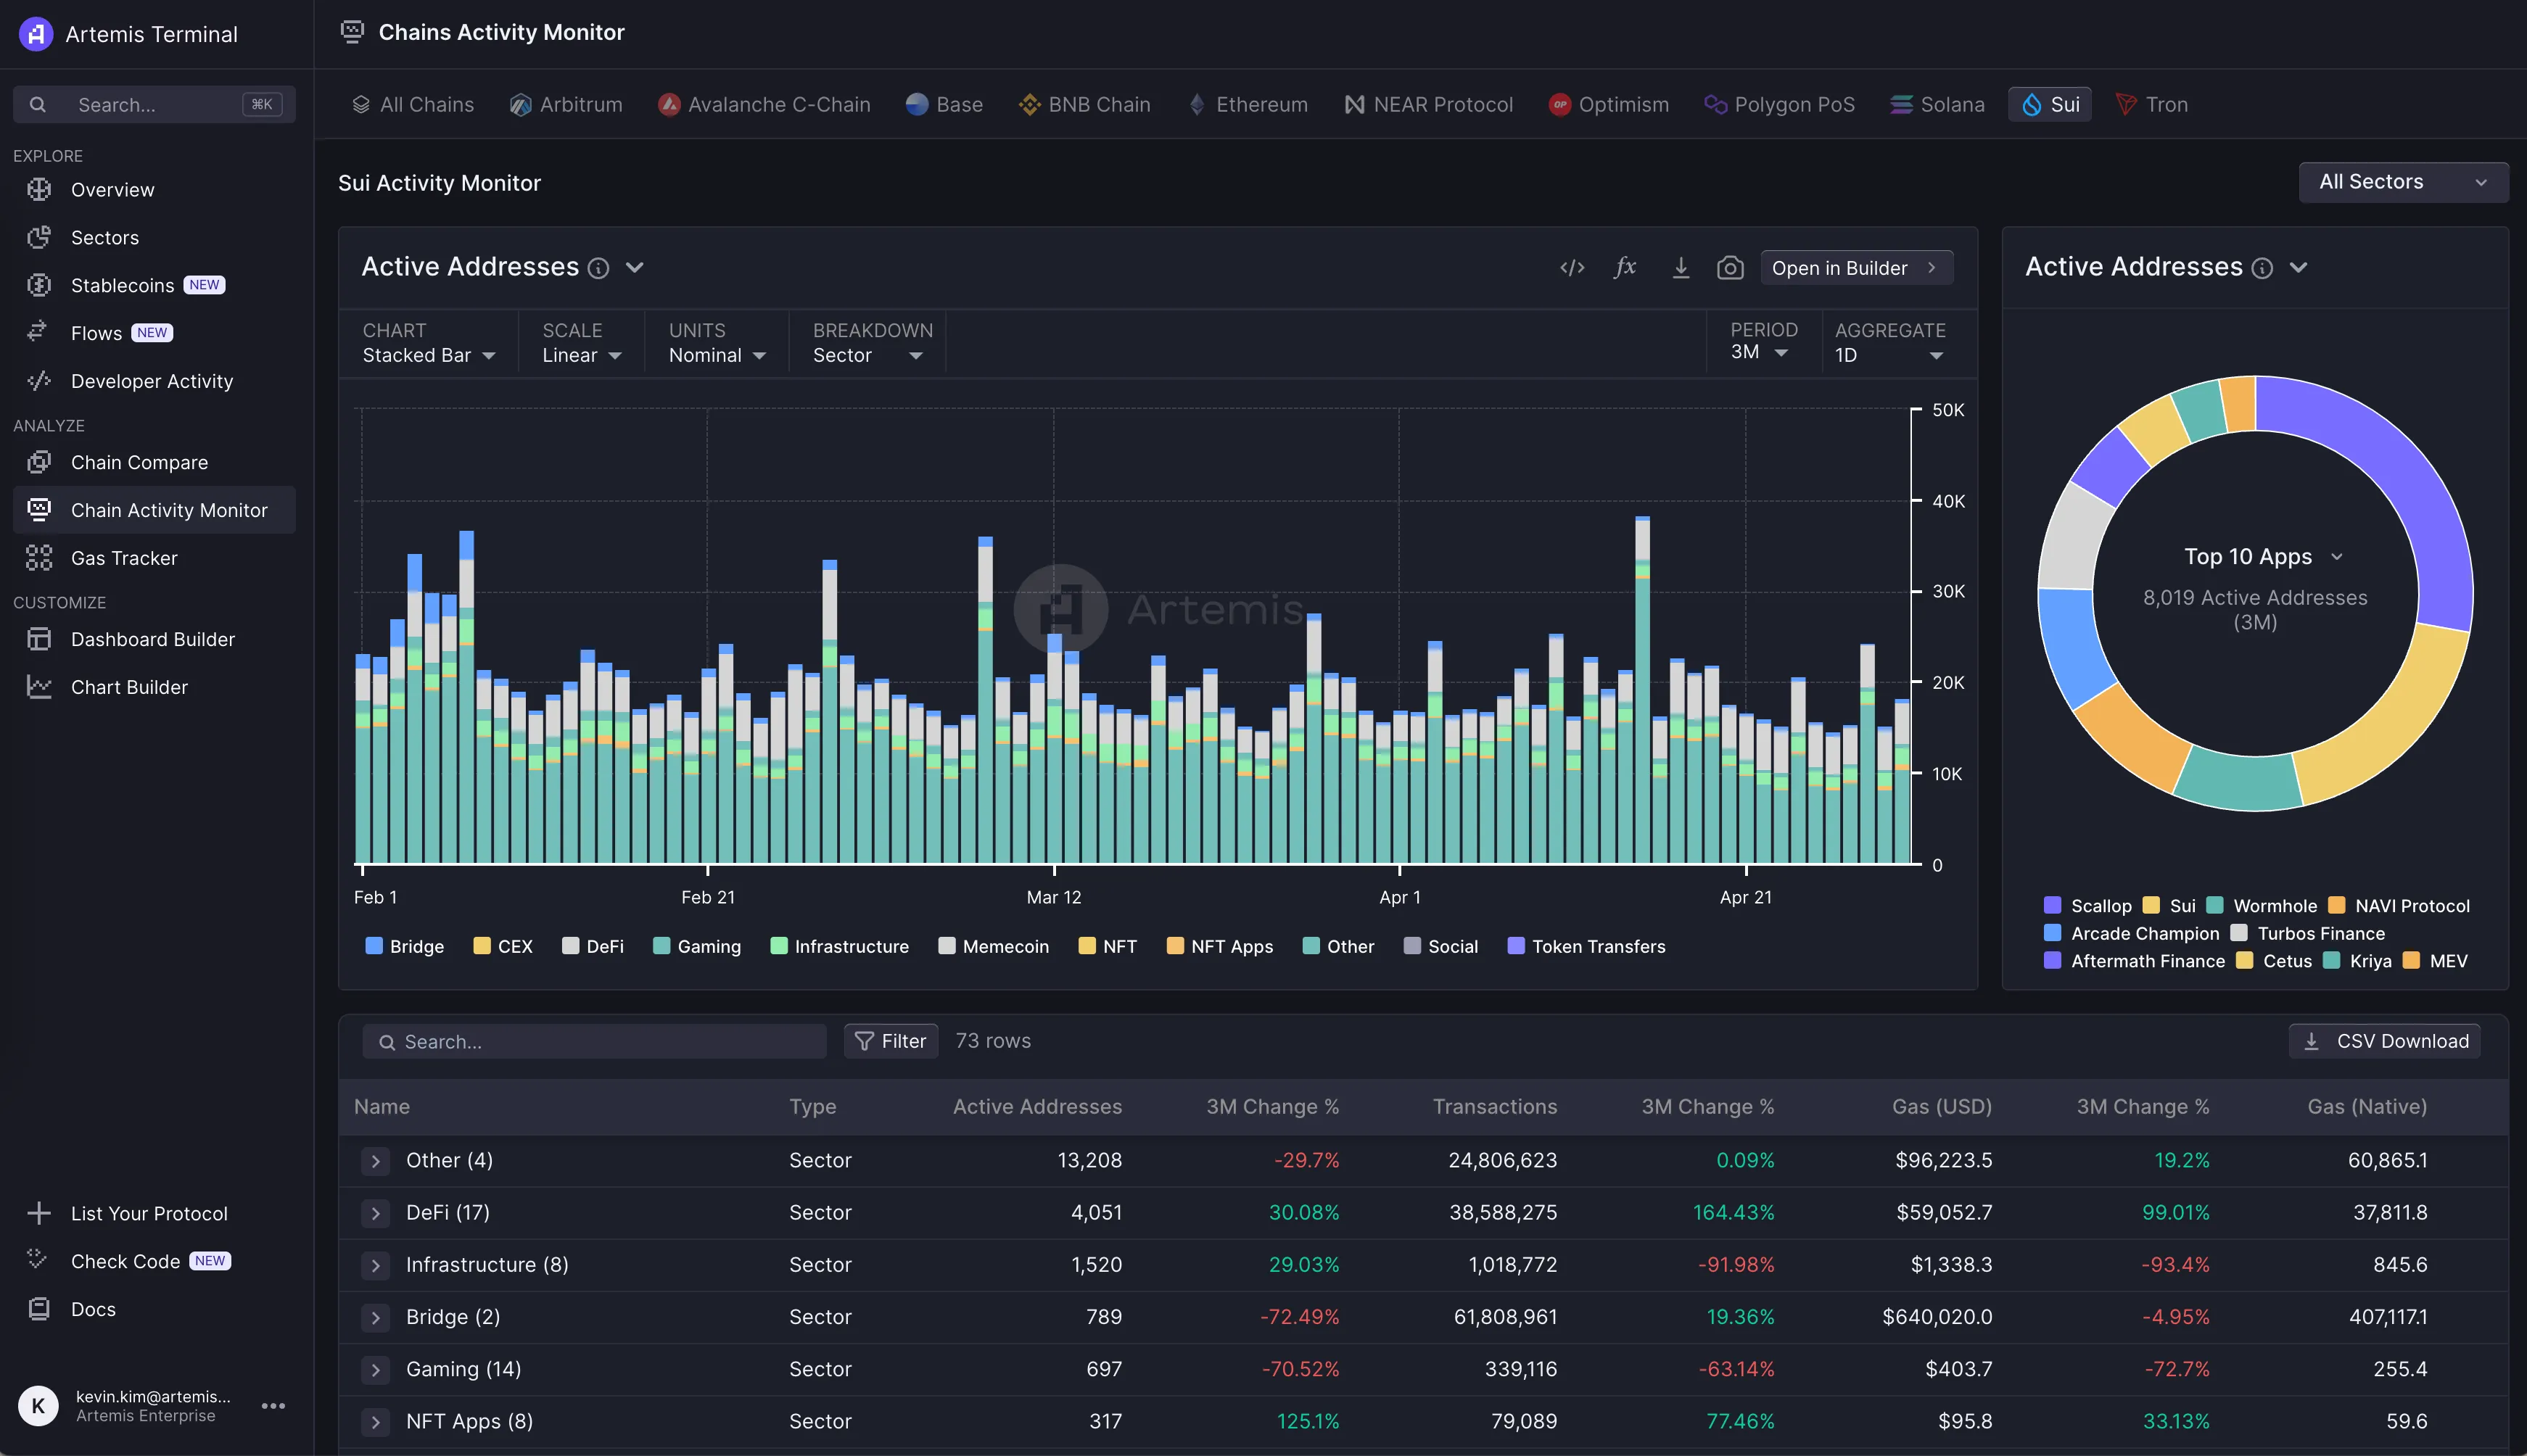Toggle the Gaming series in chart legend
The height and width of the screenshot is (1456, 2527).
697,946
